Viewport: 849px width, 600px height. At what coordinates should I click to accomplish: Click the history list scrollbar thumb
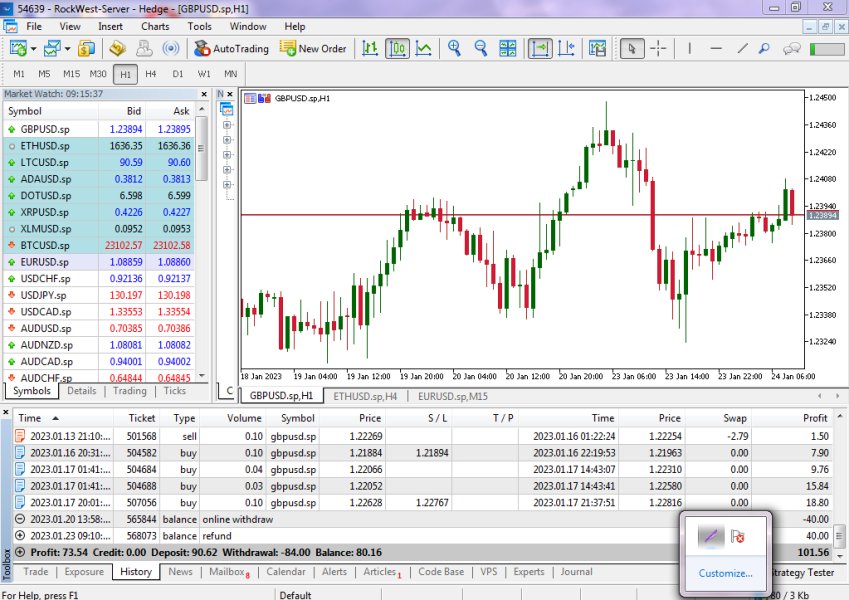(840, 537)
